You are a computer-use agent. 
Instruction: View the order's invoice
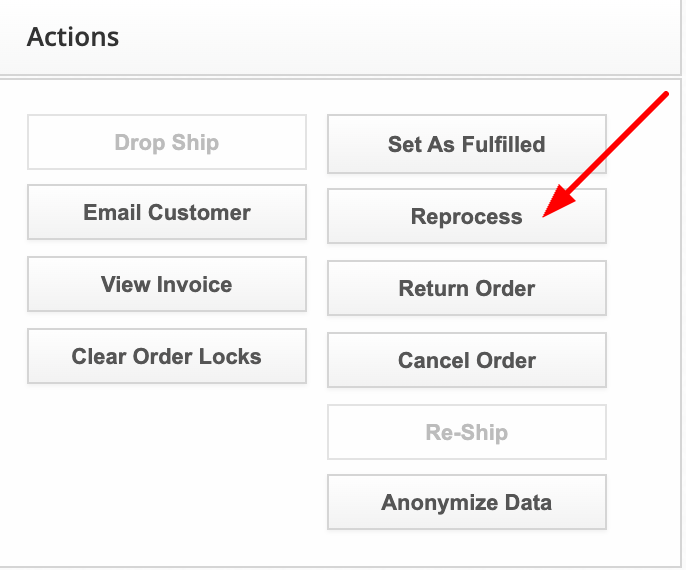pyautogui.click(x=166, y=284)
